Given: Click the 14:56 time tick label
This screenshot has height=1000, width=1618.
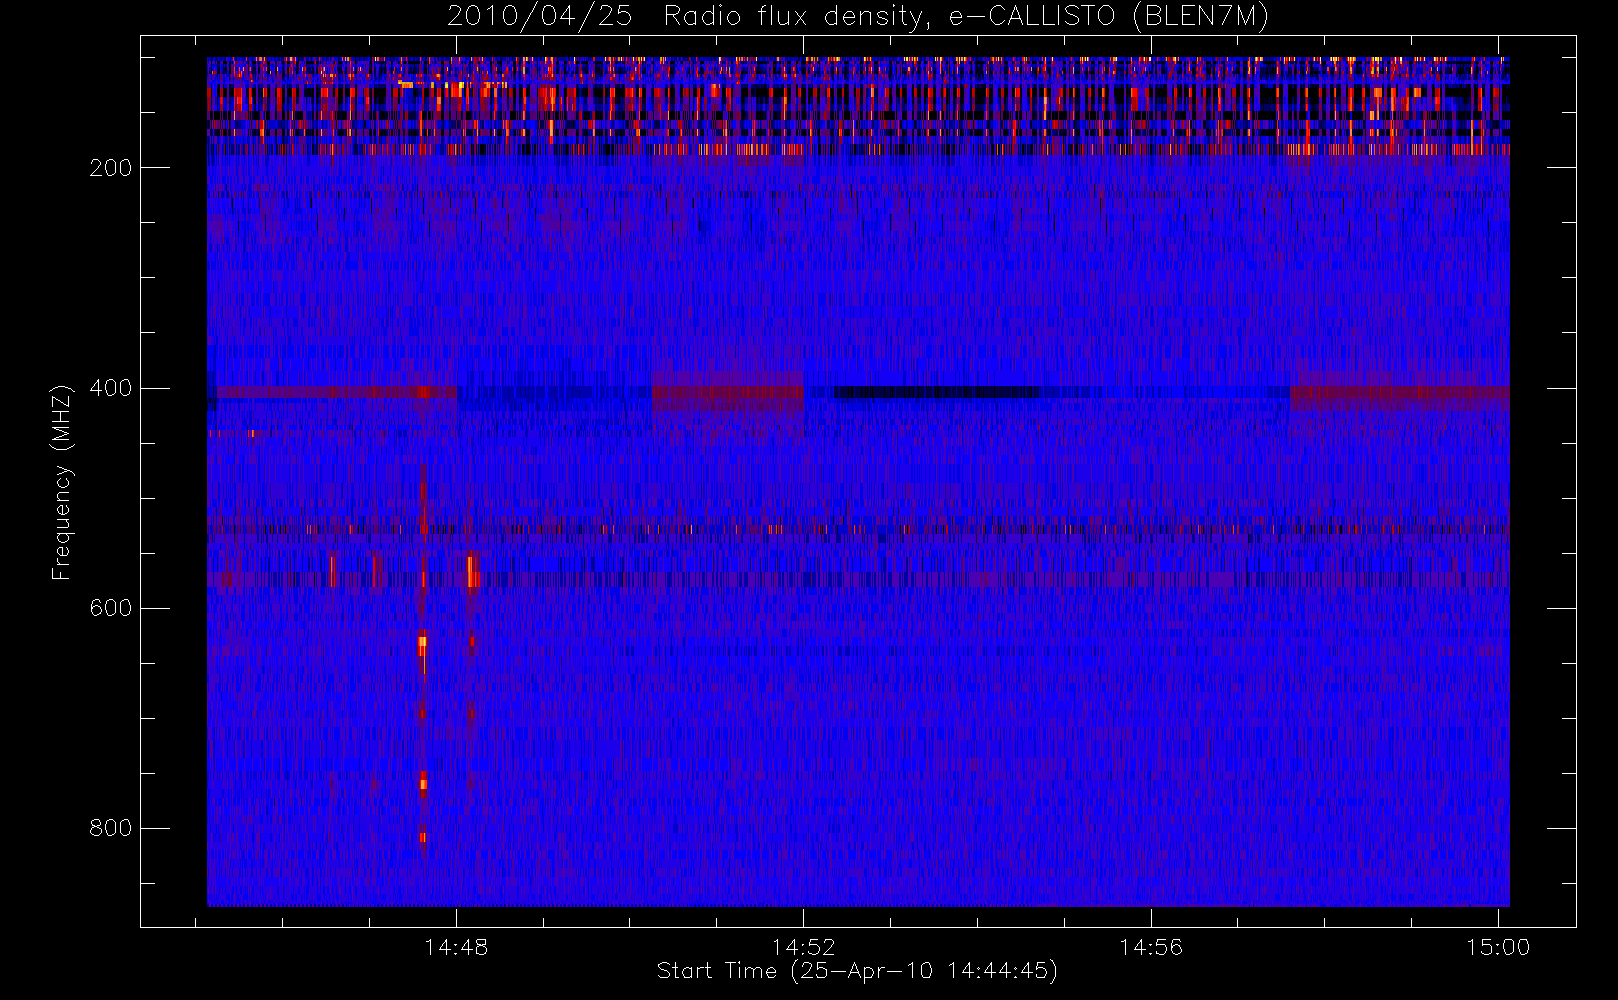Looking at the screenshot, I should (x=1150, y=947).
